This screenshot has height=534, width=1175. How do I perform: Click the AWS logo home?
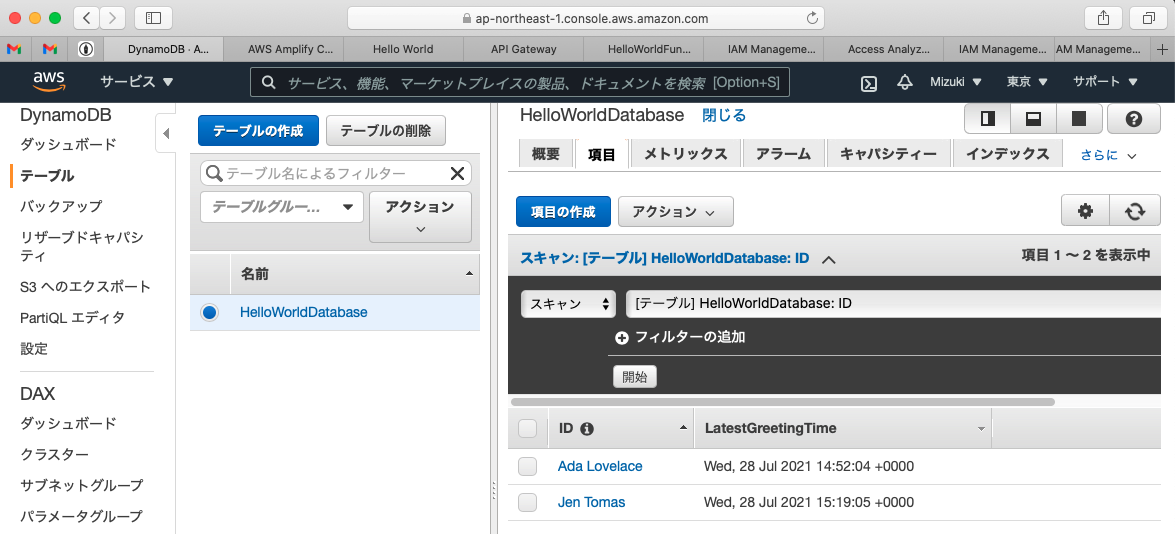pos(49,82)
